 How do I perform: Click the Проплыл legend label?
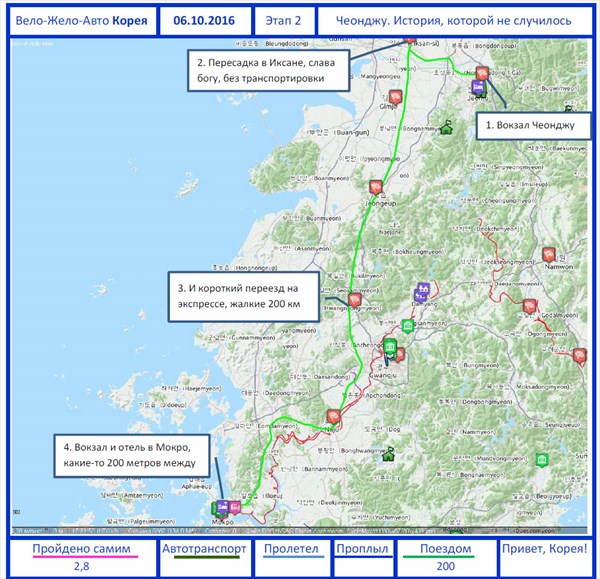click(x=362, y=548)
